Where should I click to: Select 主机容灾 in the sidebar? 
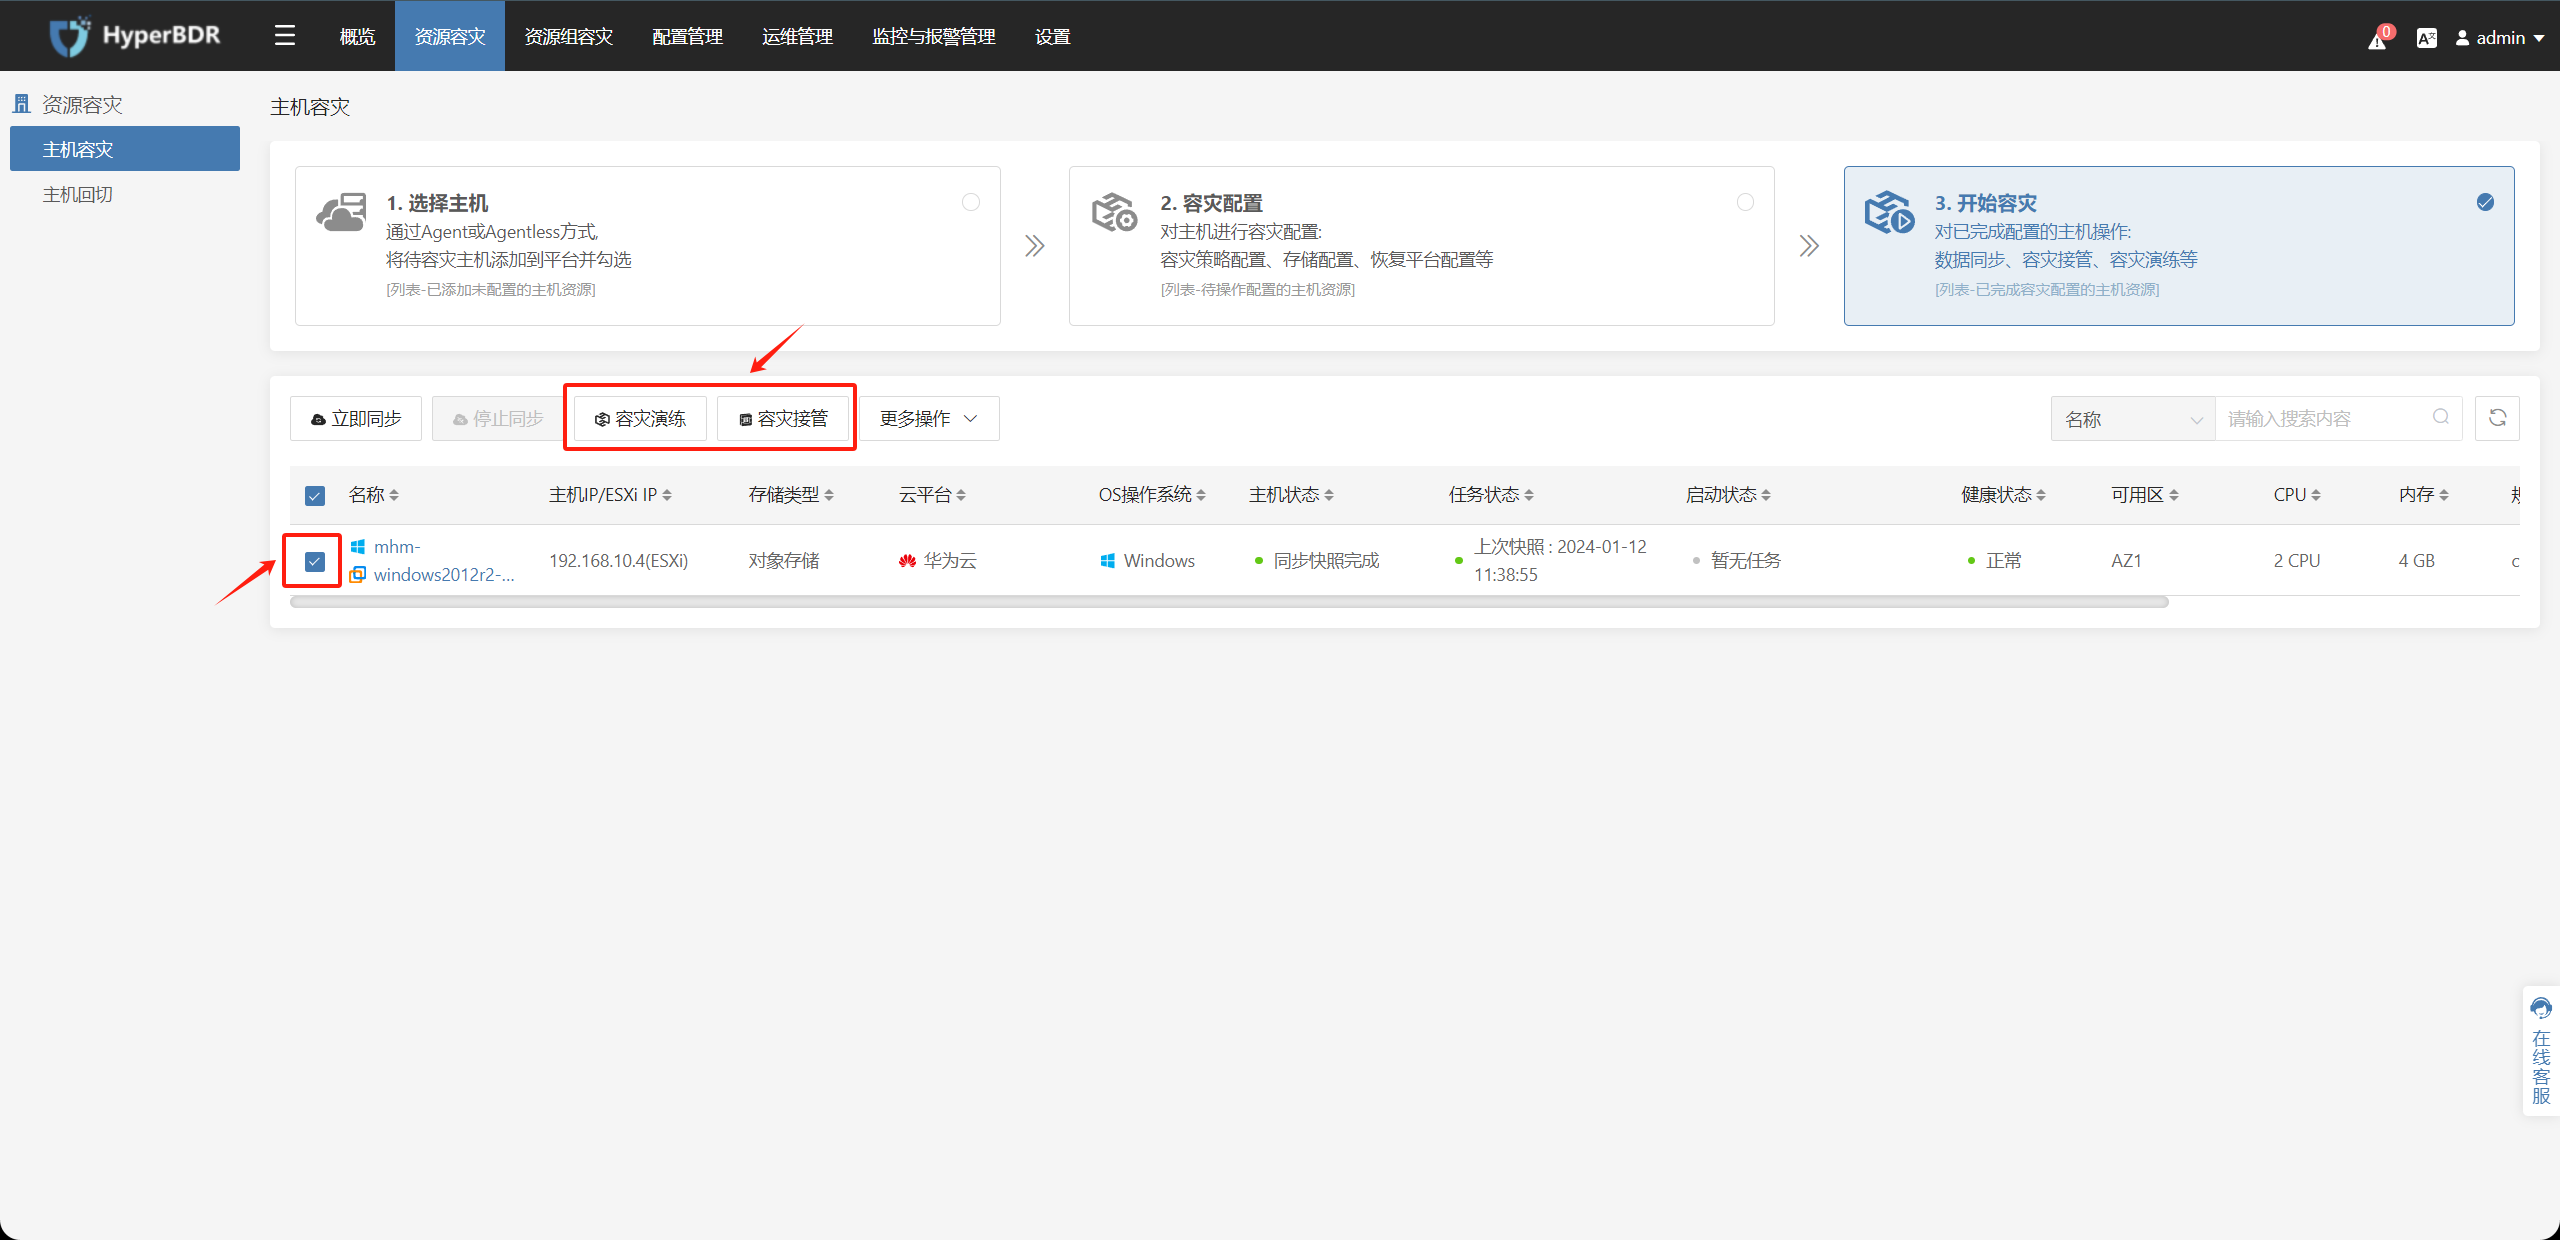(125, 149)
